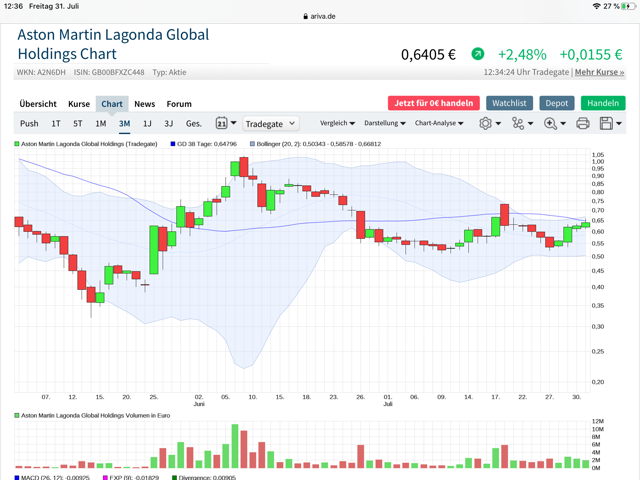Select the Push timeframe
The image size is (640, 480).
coord(29,123)
